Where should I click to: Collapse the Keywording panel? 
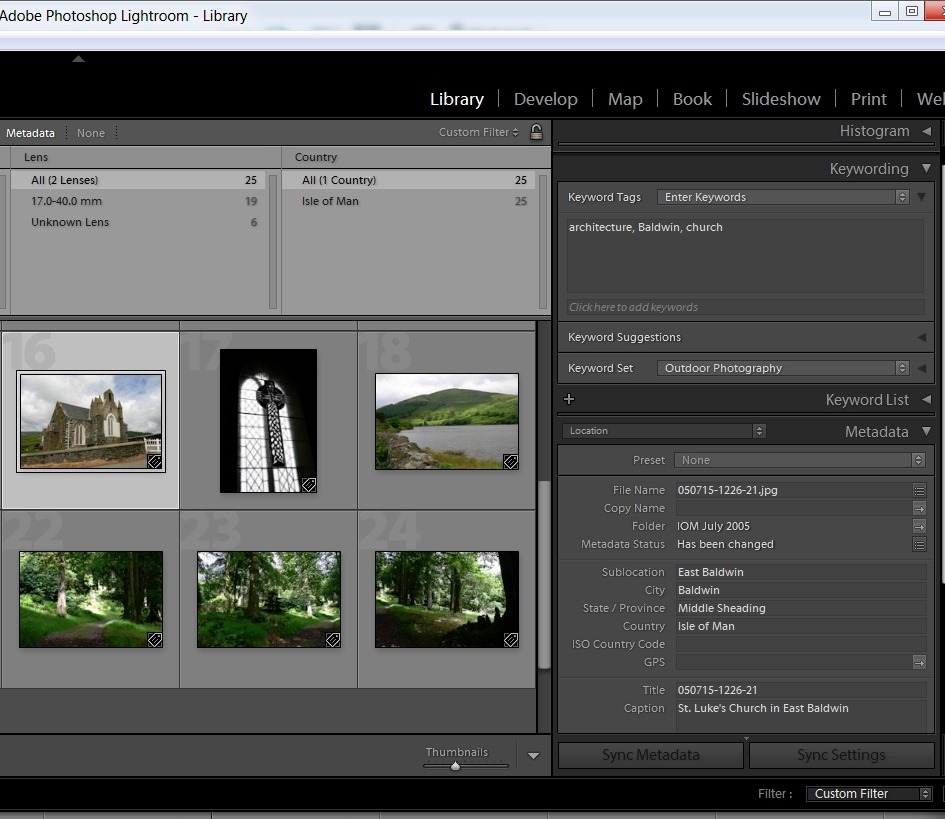click(927, 169)
